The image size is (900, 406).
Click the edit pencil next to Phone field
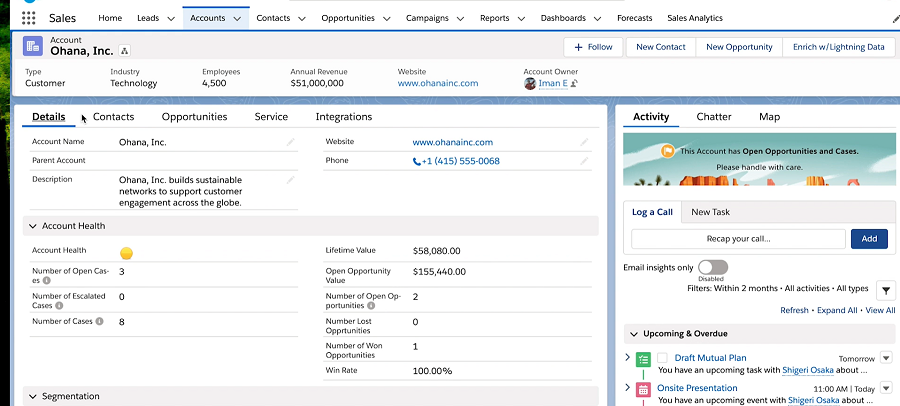(584, 161)
